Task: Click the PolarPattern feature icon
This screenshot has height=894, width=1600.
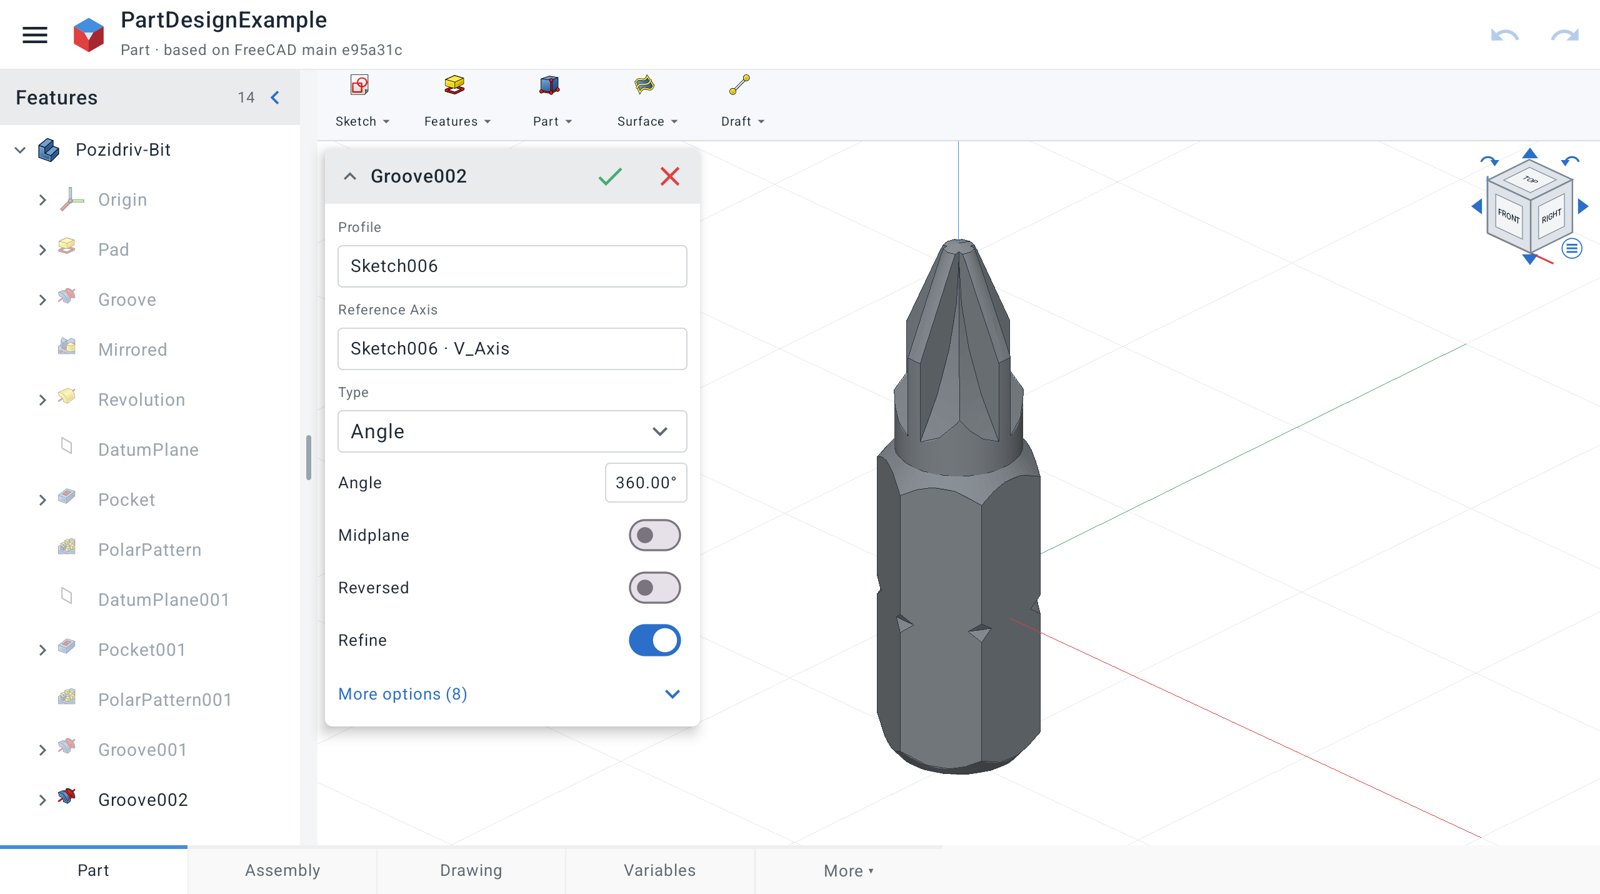Action: pos(67,546)
